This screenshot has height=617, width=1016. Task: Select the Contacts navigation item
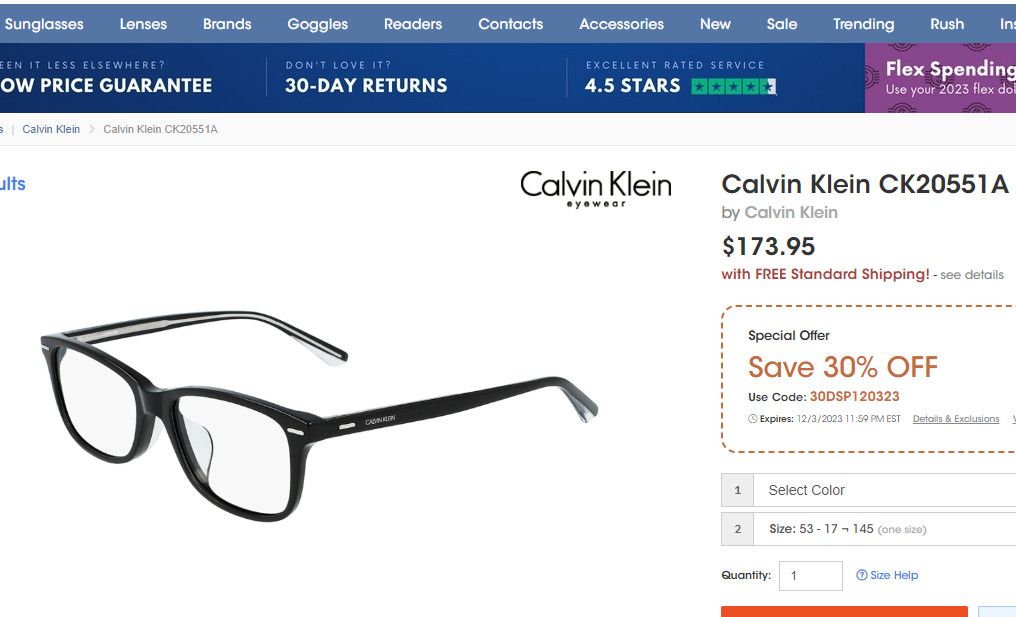510,24
